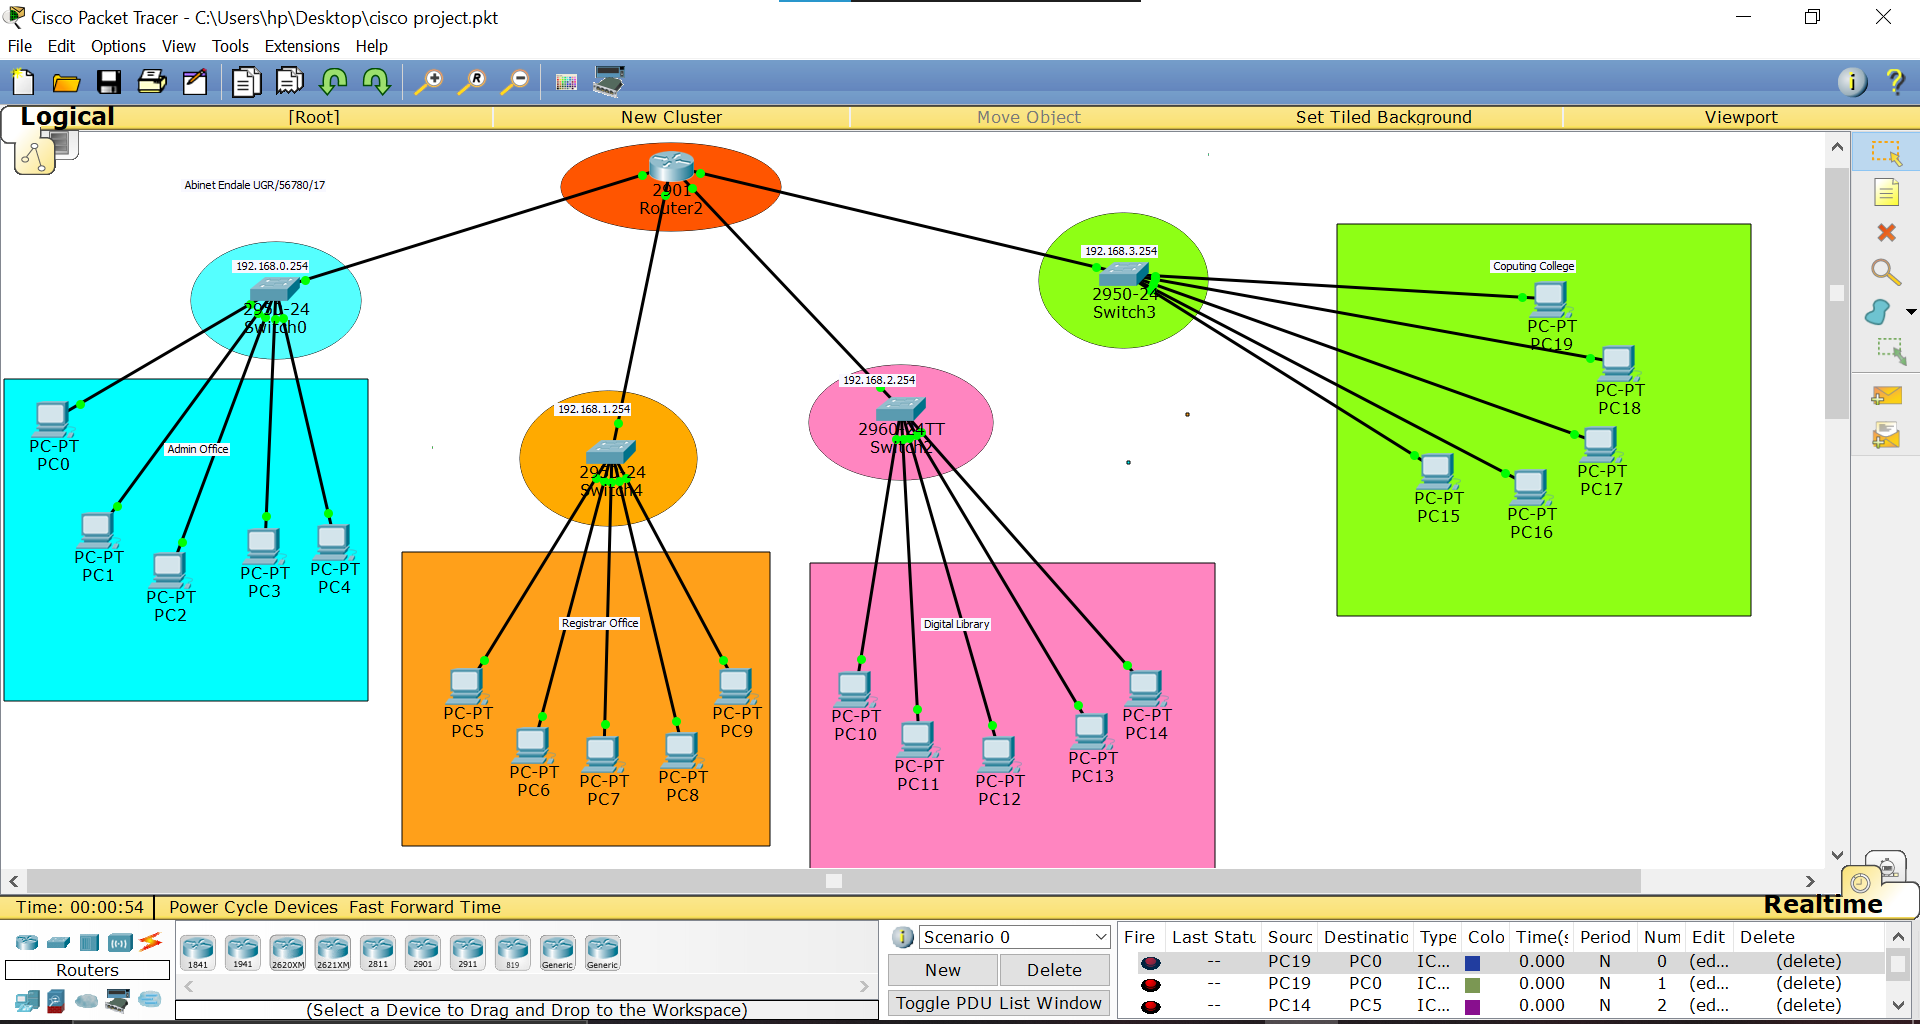Switch to the Realtime mode tab
1920x1024 pixels.
pos(1822,905)
